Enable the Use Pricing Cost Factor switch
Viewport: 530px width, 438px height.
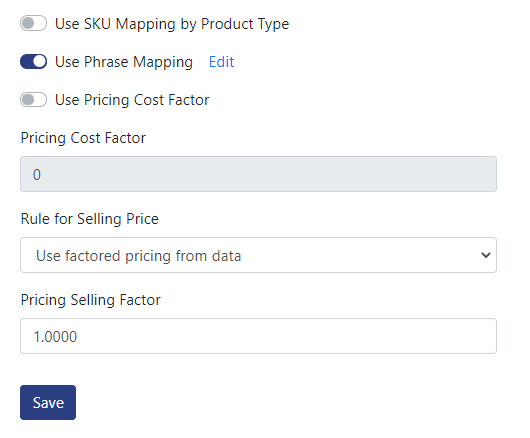point(33,100)
